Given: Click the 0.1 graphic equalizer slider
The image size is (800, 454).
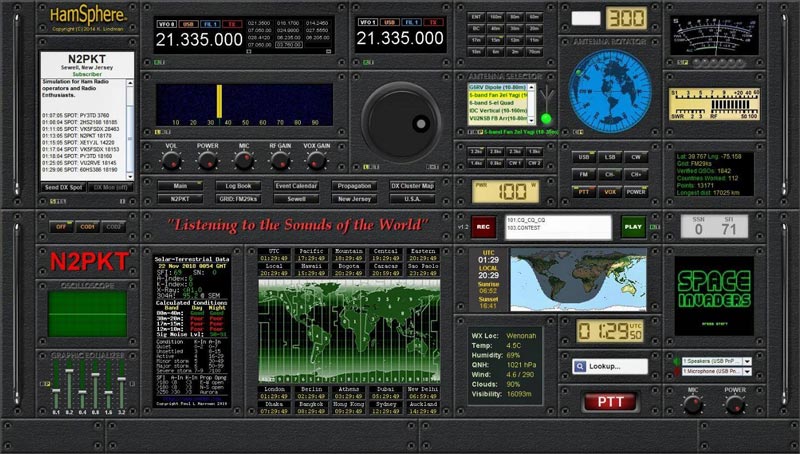Looking at the screenshot, I should click(x=56, y=385).
